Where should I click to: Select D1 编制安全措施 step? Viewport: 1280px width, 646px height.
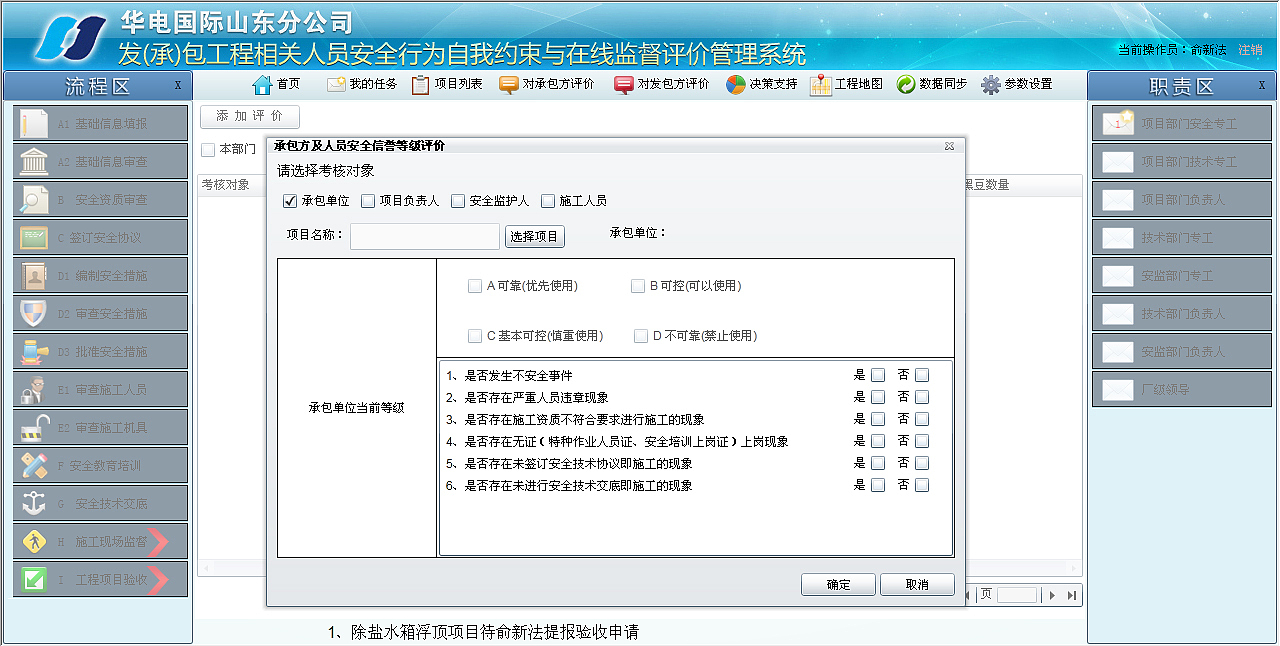(101, 275)
